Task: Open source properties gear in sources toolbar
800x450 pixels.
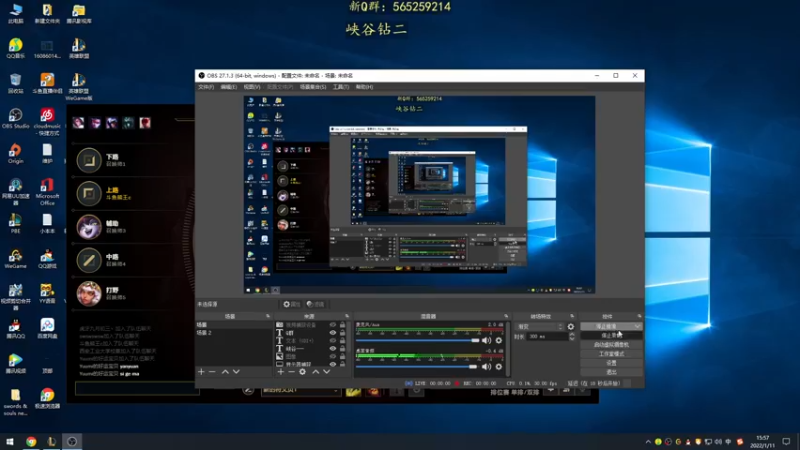Action: (303, 372)
